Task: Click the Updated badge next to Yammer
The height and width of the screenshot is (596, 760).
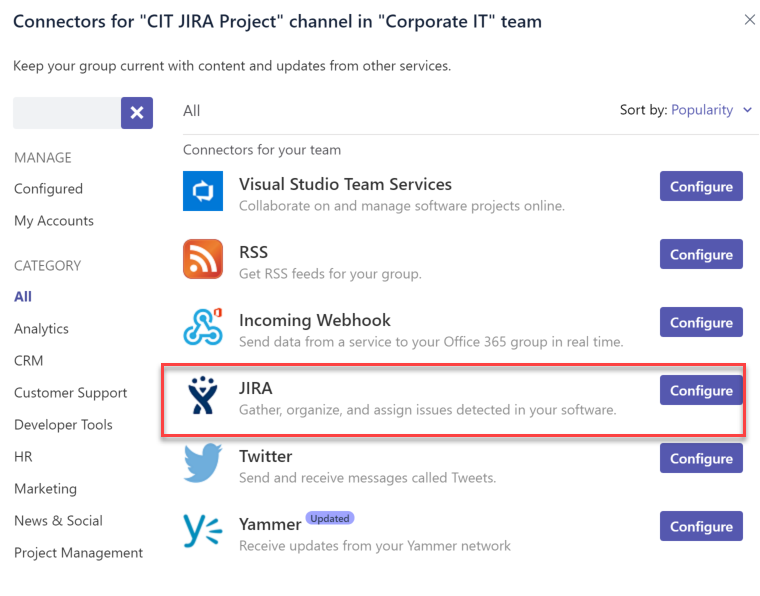Action: pos(330,518)
